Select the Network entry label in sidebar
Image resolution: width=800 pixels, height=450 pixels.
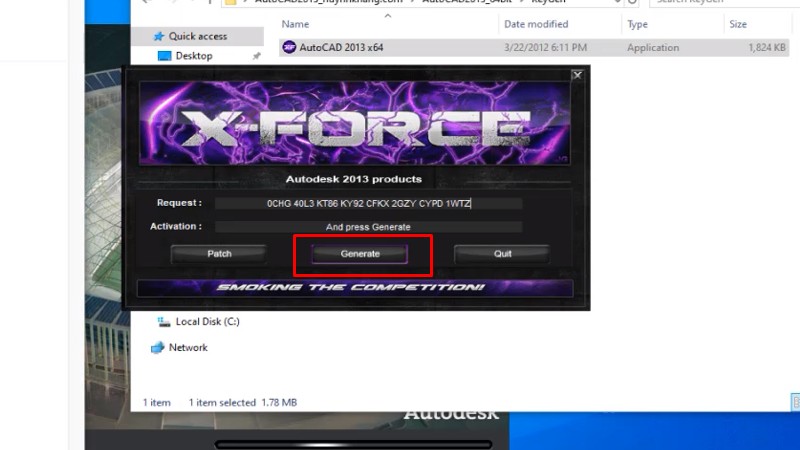188,348
